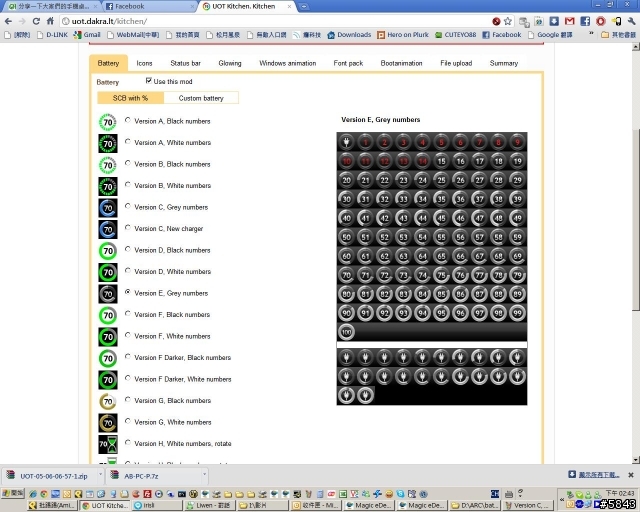
Task: Click Version E Grey numbers battery thumbnail
Action: (107, 294)
